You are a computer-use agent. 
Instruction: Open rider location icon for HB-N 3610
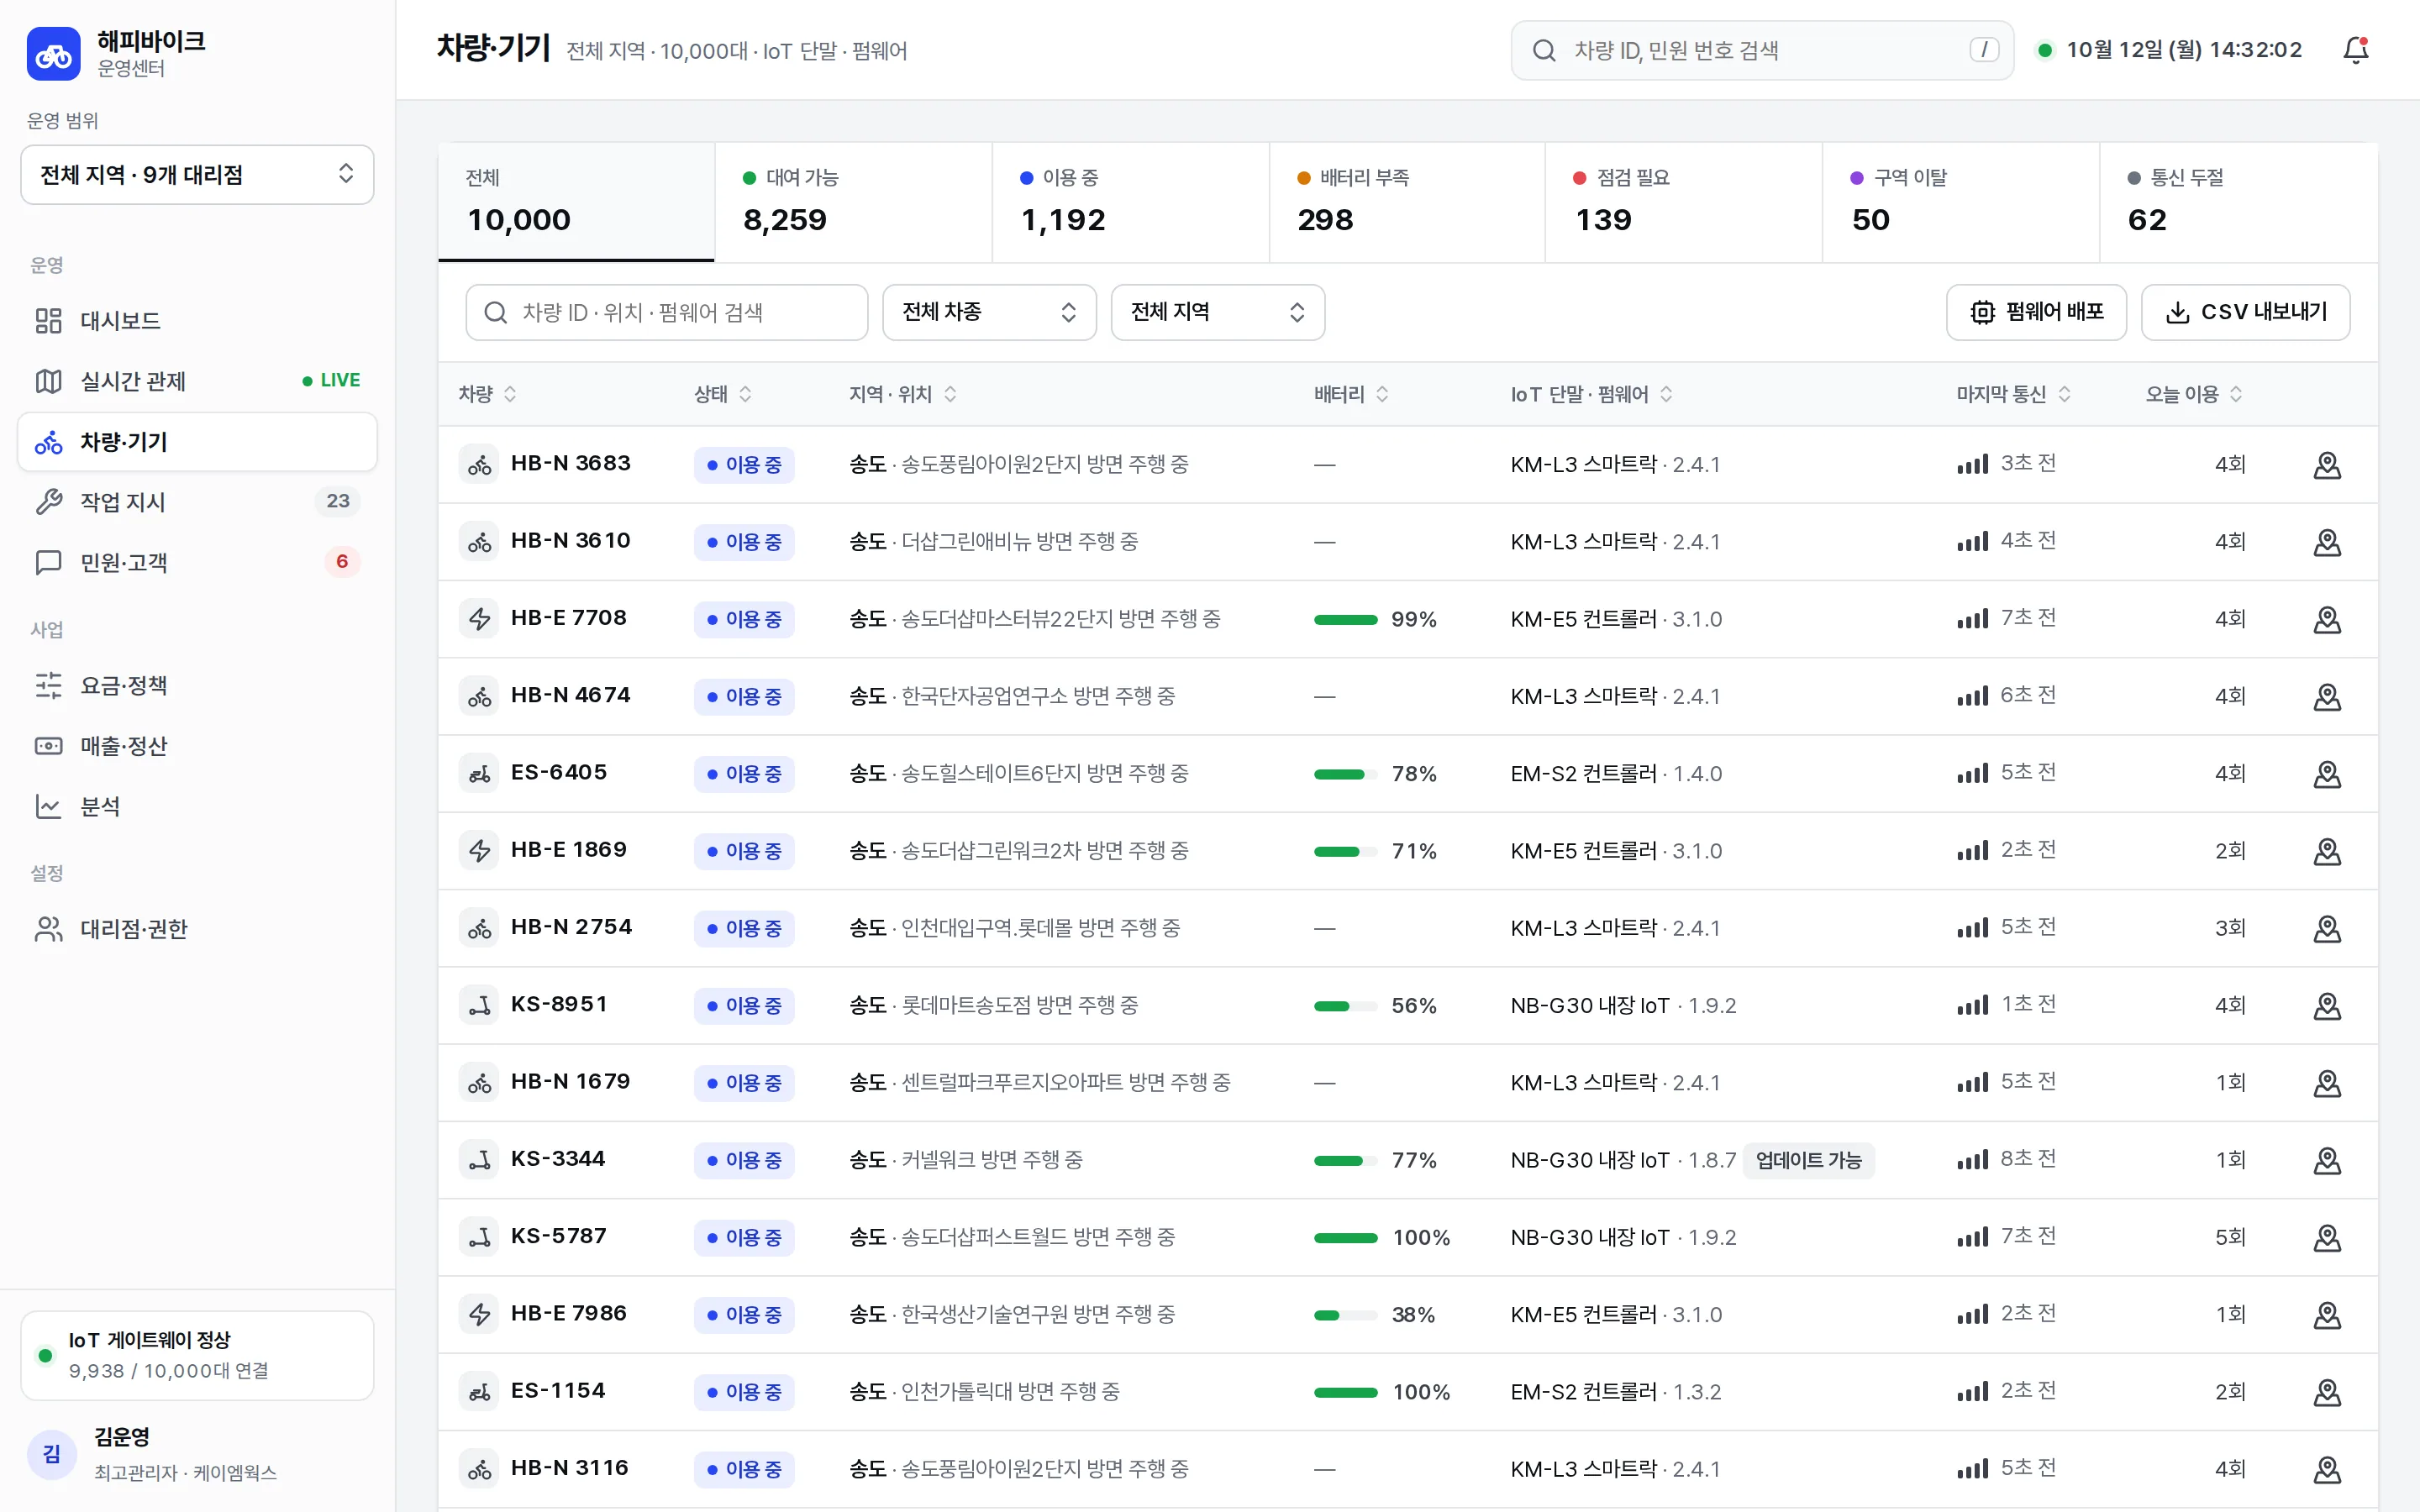(x=2327, y=542)
